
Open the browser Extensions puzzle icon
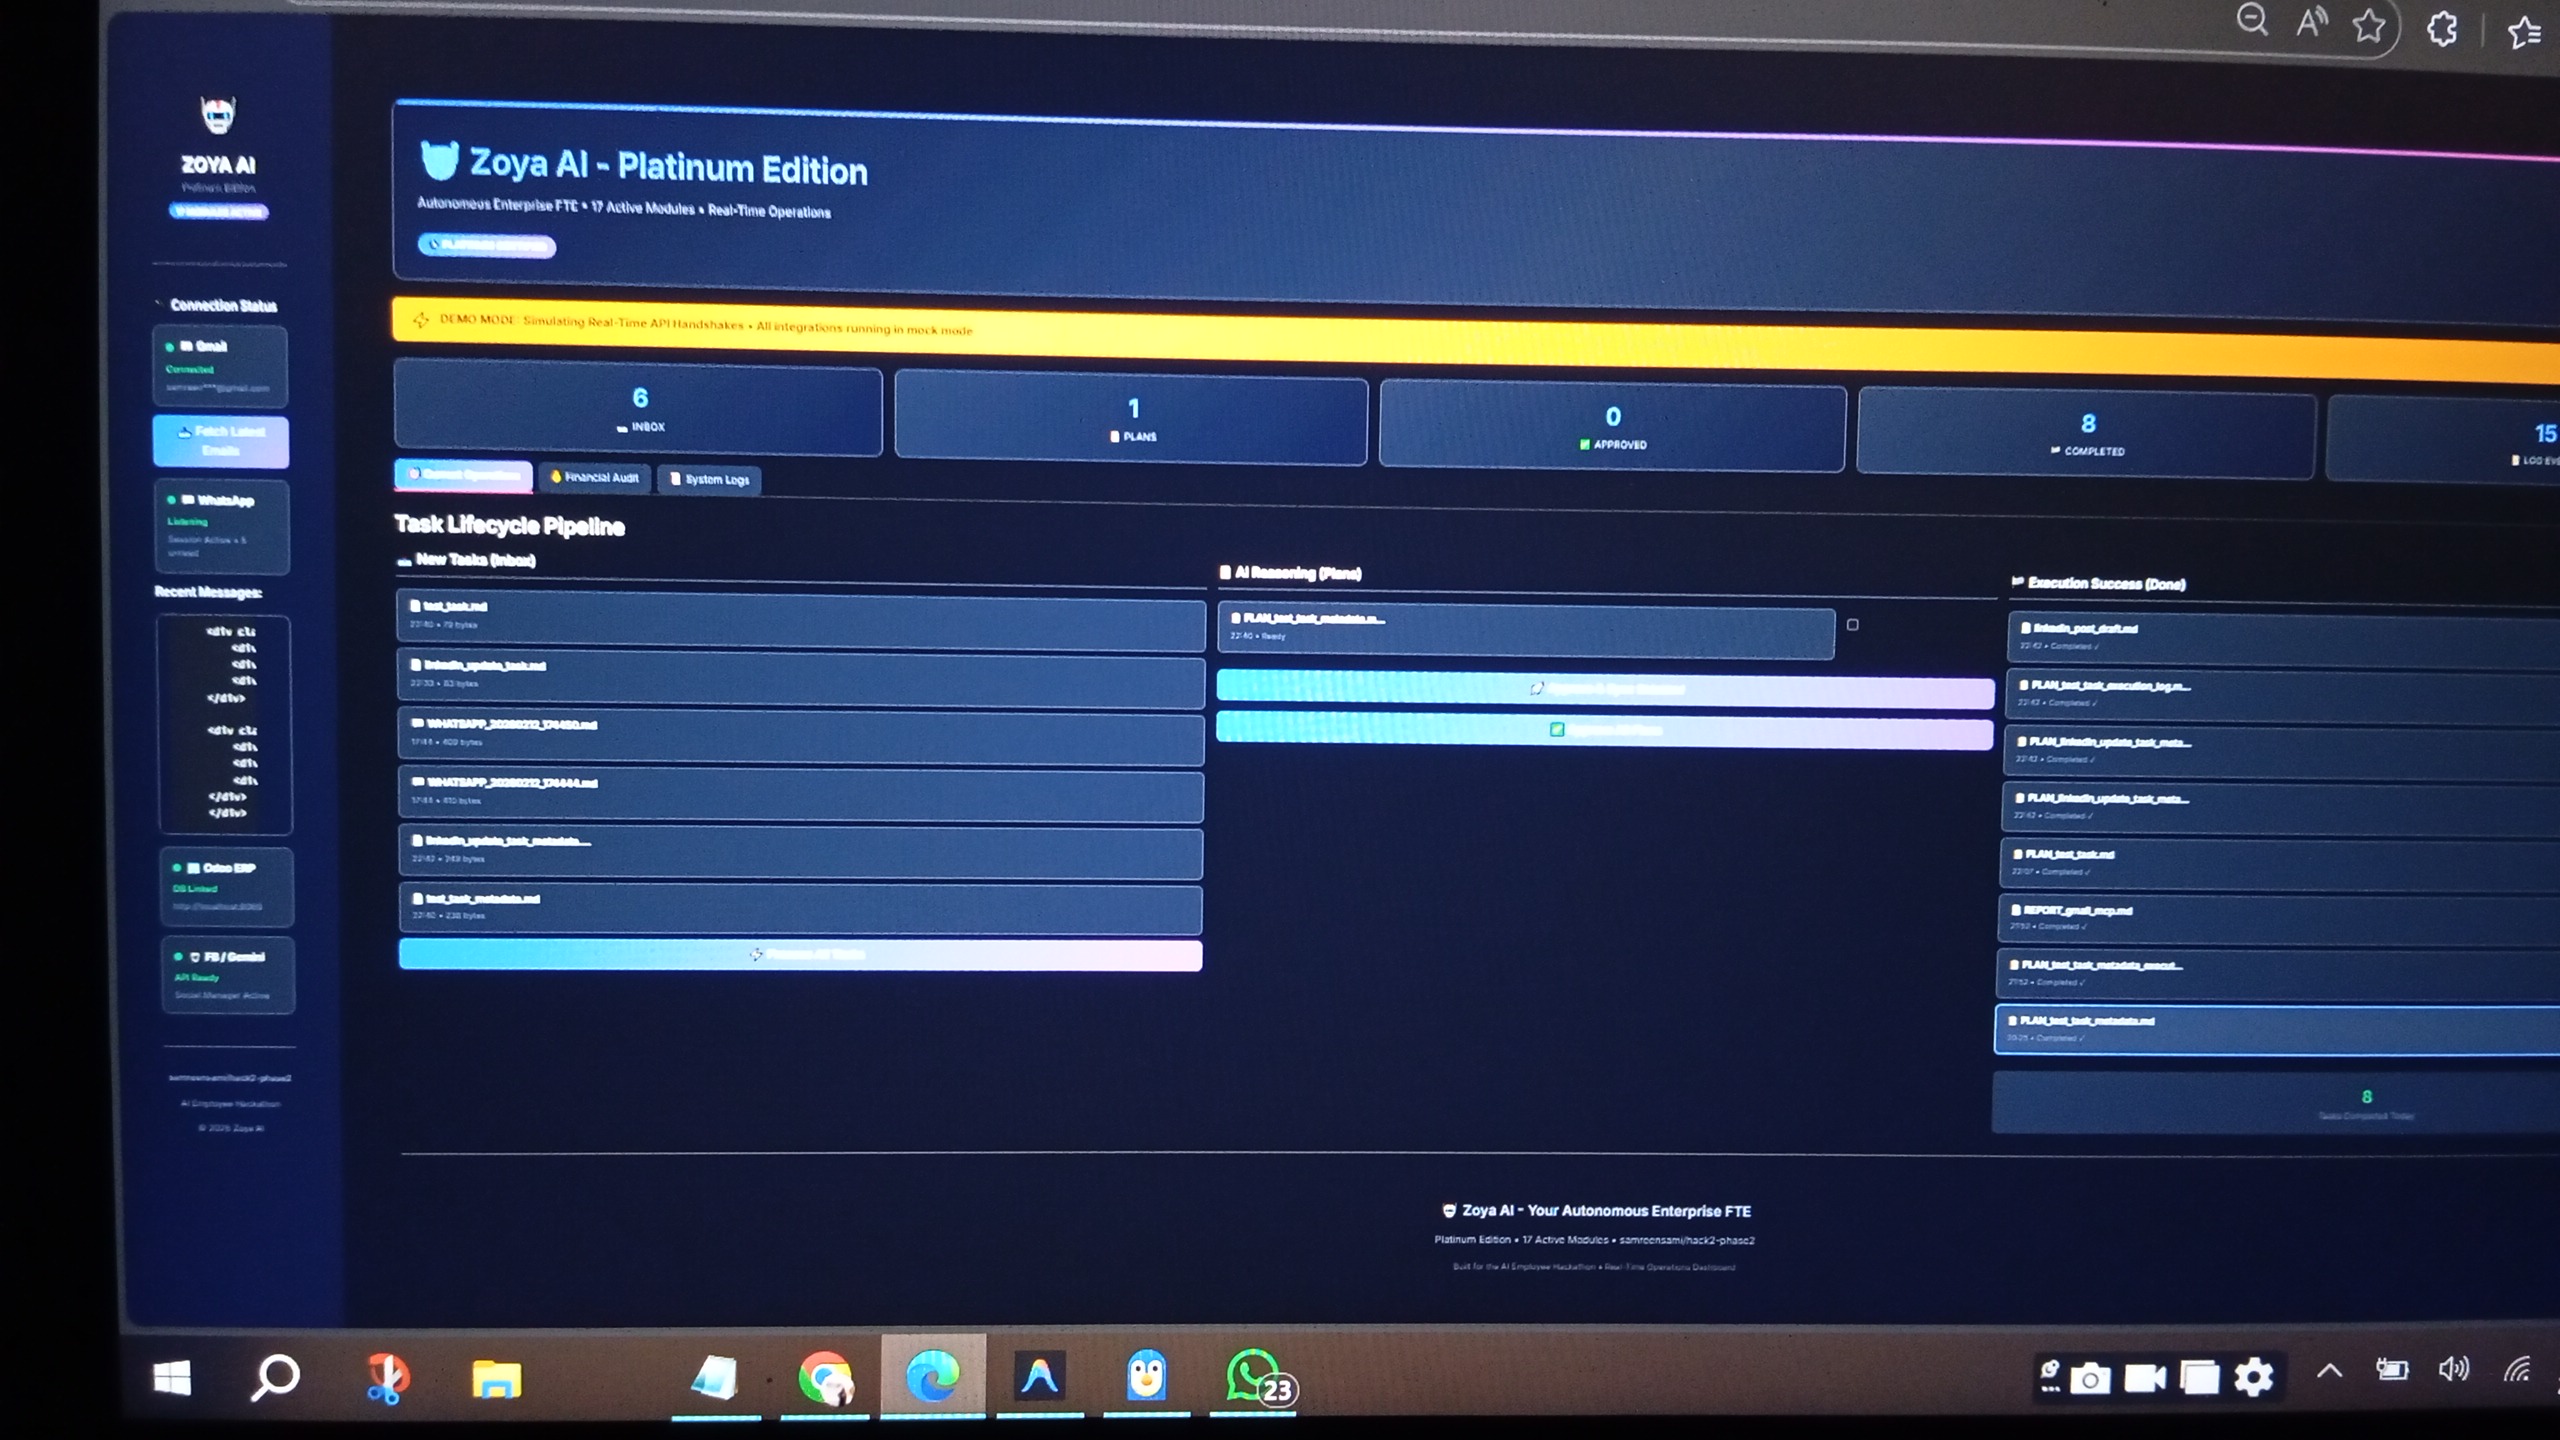(x=2442, y=29)
